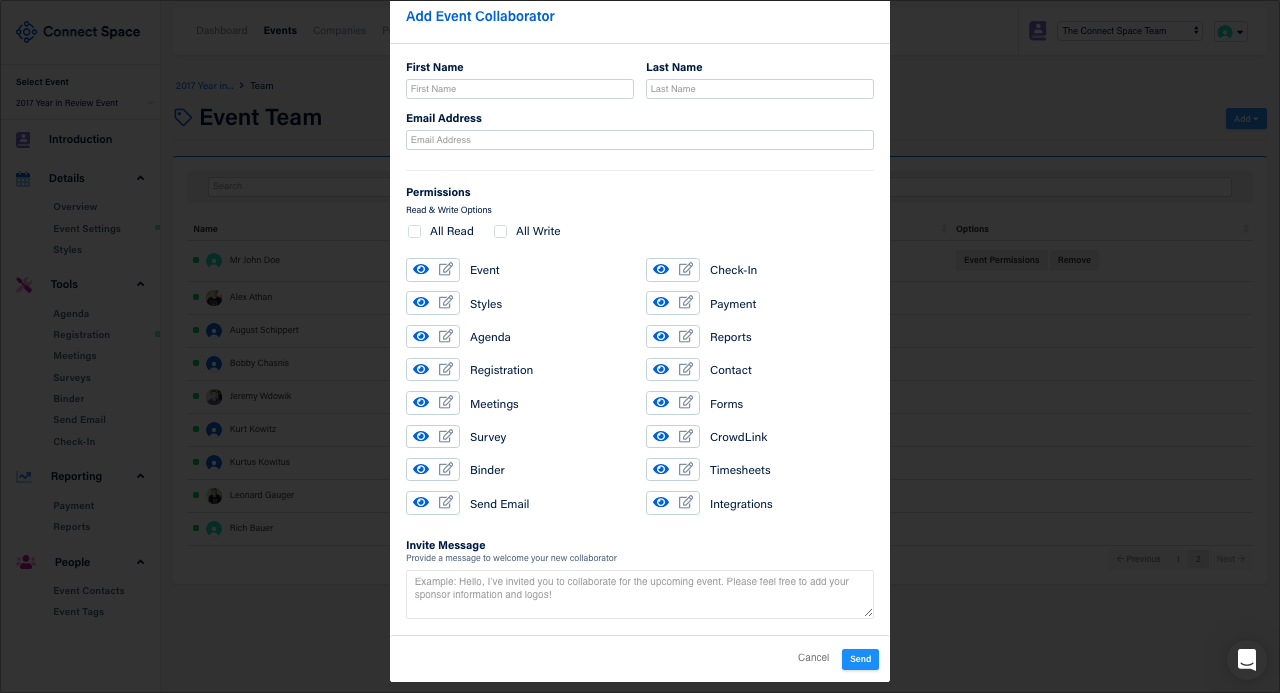Toggle write (pencil) permission for Timesheets
Viewport: 1280px width, 693px height.
point(686,470)
